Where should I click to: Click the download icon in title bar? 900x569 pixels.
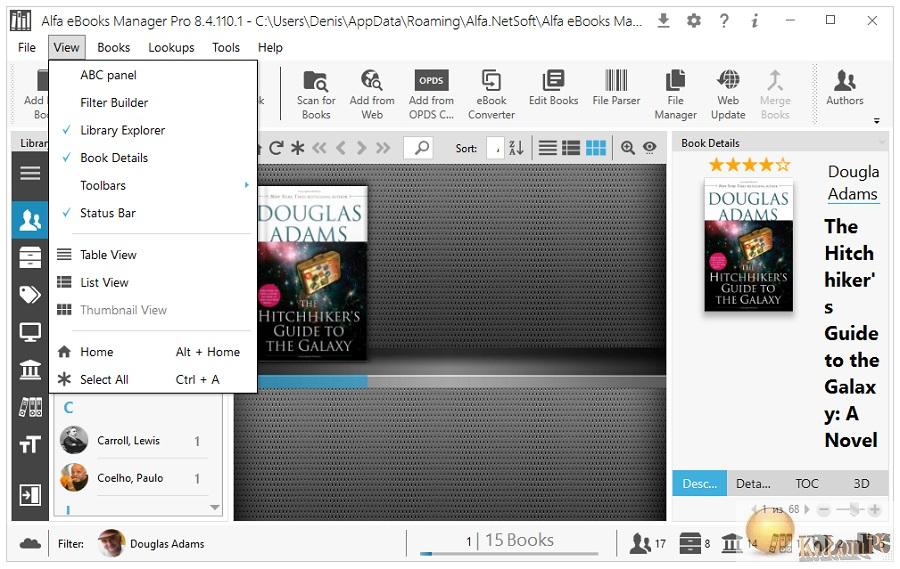tap(663, 21)
